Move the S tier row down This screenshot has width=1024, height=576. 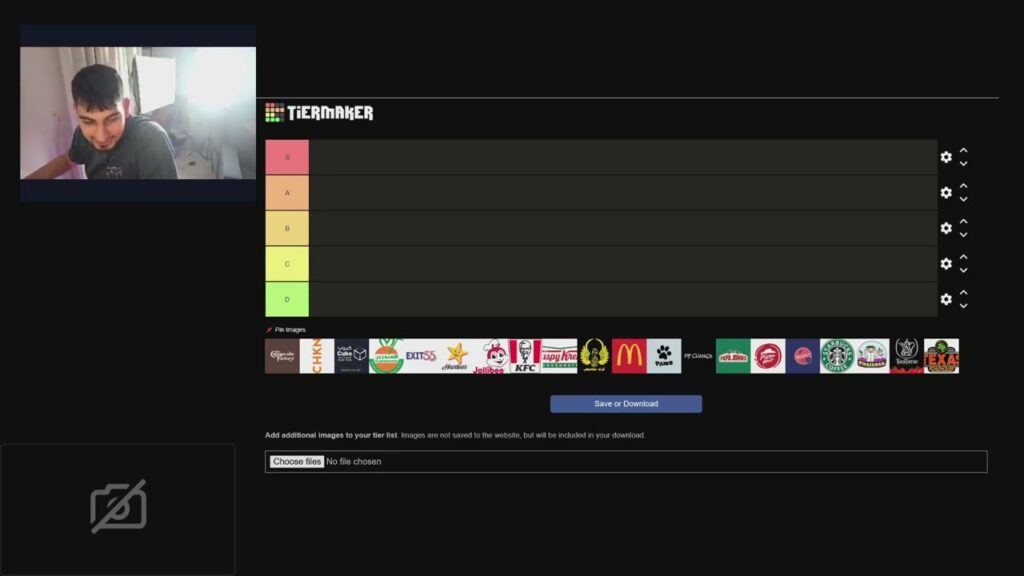tap(963, 164)
